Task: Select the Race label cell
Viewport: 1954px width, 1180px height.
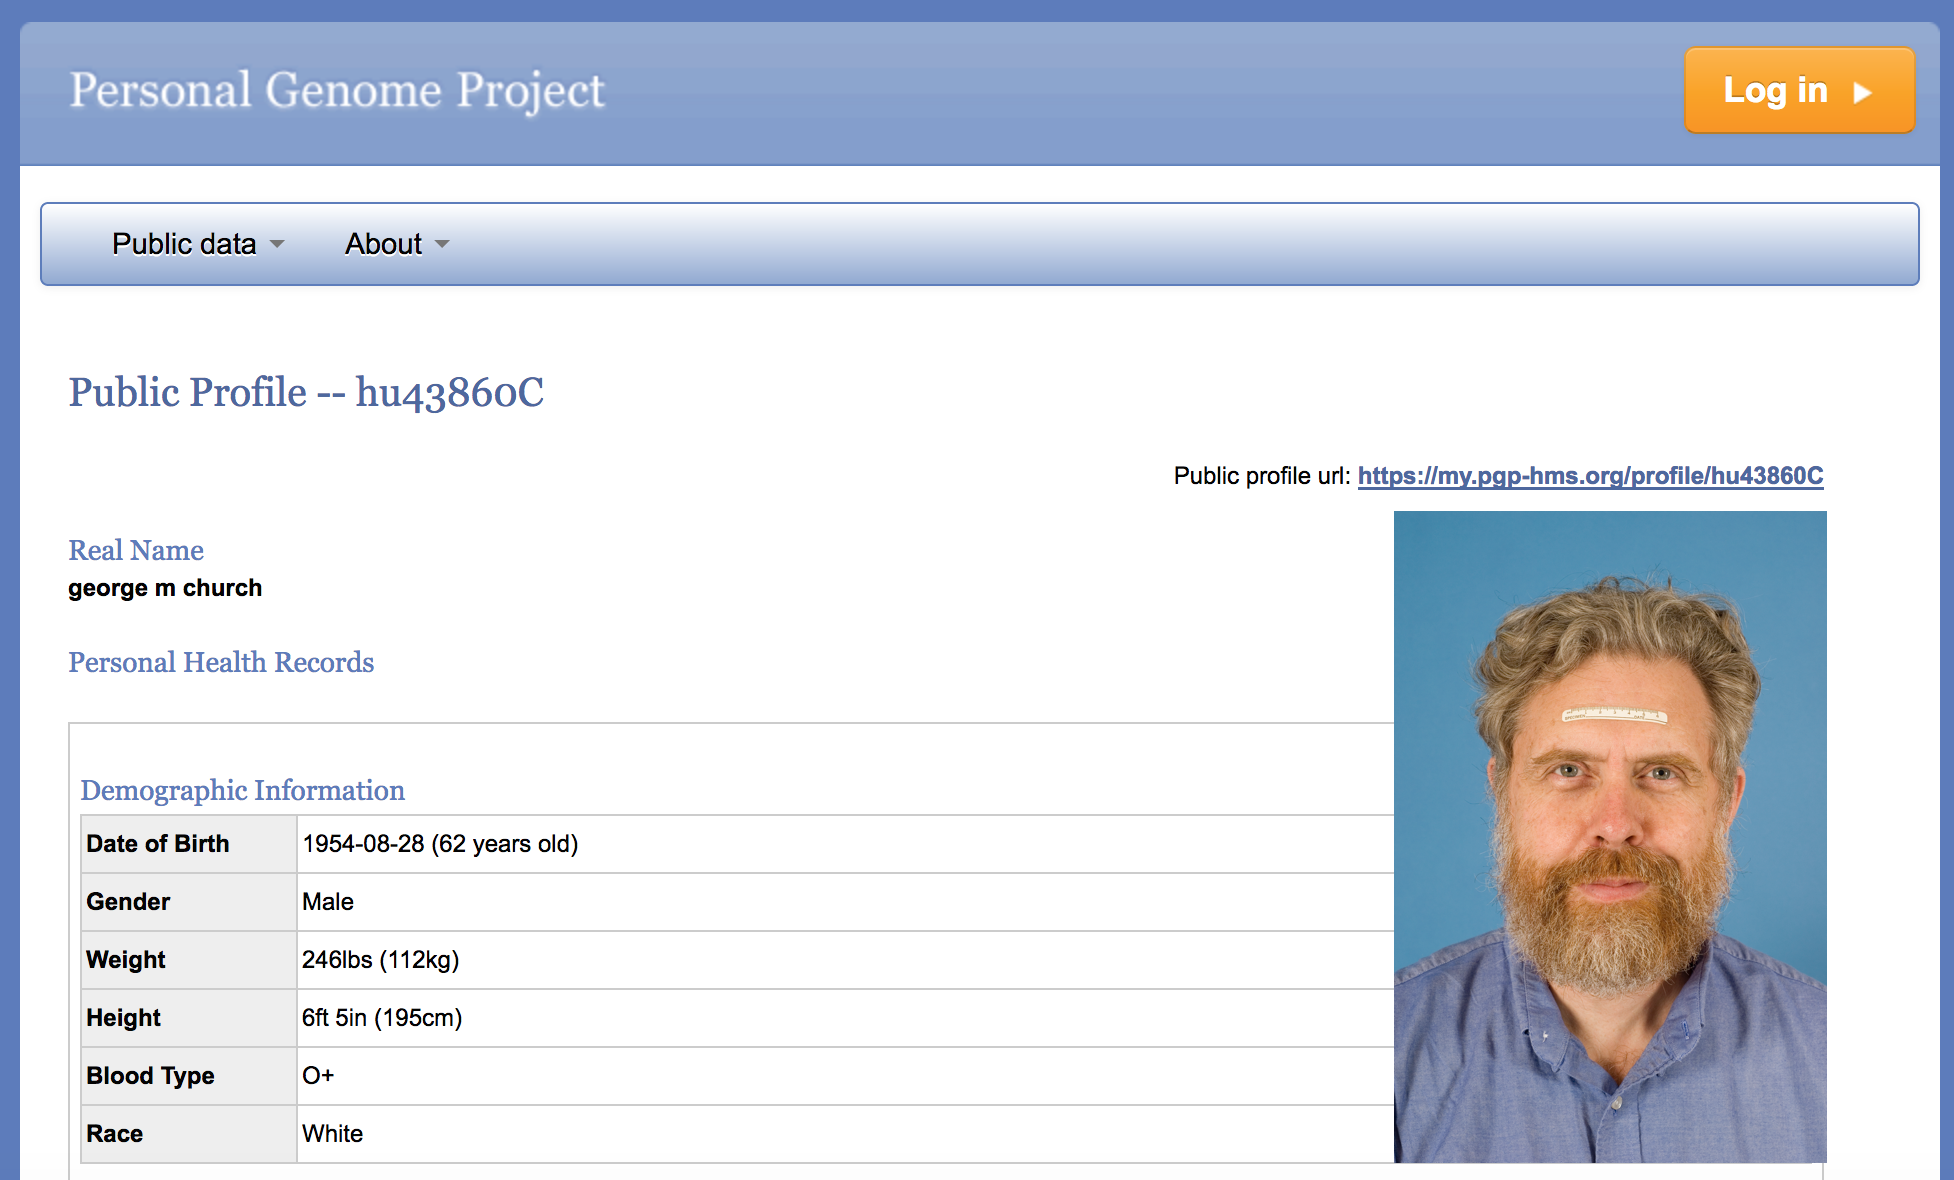Action: tap(189, 1134)
